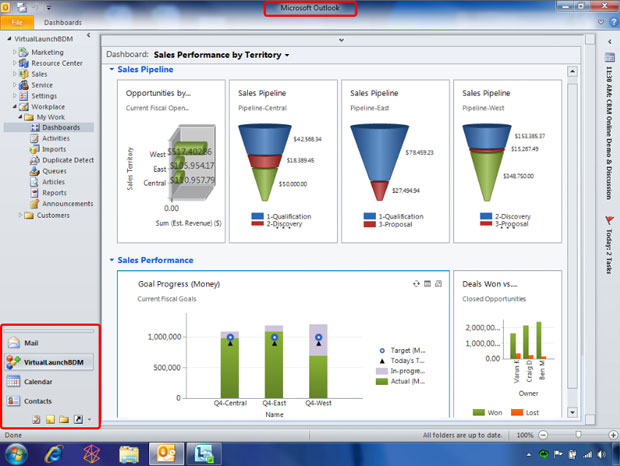Switch to the Calendar pane
The width and height of the screenshot is (620, 466).
(x=49, y=381)
